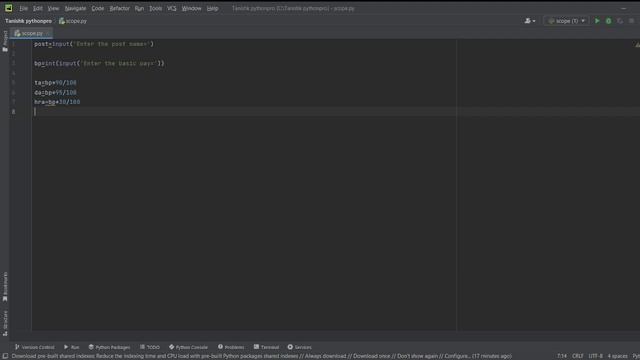Open Python Packages tool window

(x=109, y=347)
